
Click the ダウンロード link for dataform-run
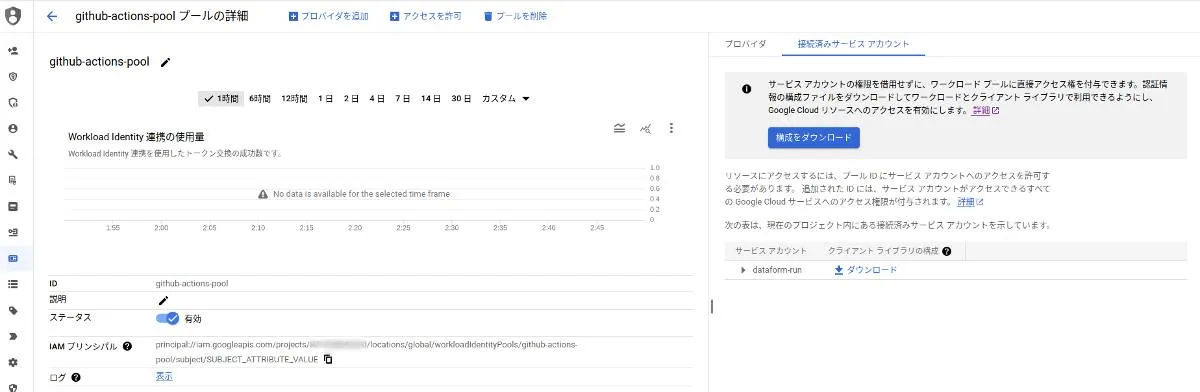(872, 270)
